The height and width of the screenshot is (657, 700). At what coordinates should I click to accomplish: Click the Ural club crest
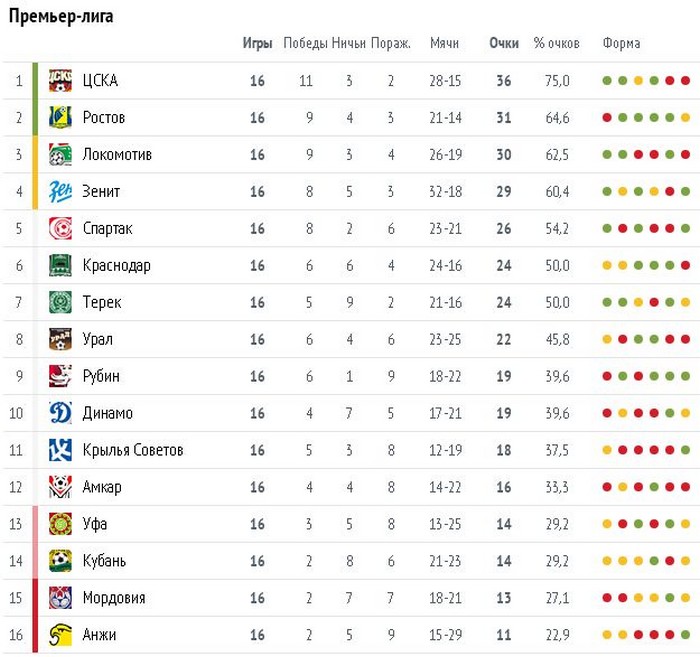[61, 340]
